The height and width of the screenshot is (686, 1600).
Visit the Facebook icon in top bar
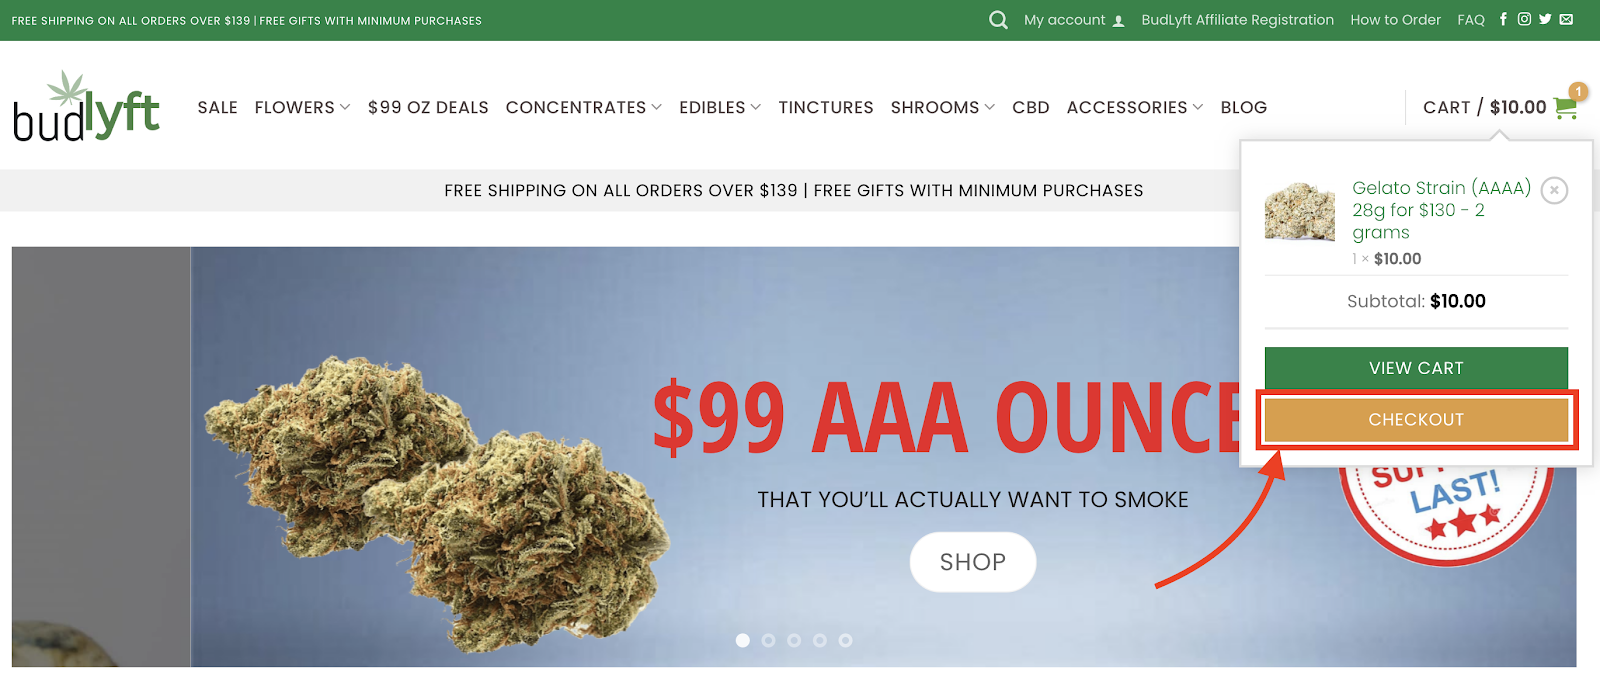coord(1503,19)
